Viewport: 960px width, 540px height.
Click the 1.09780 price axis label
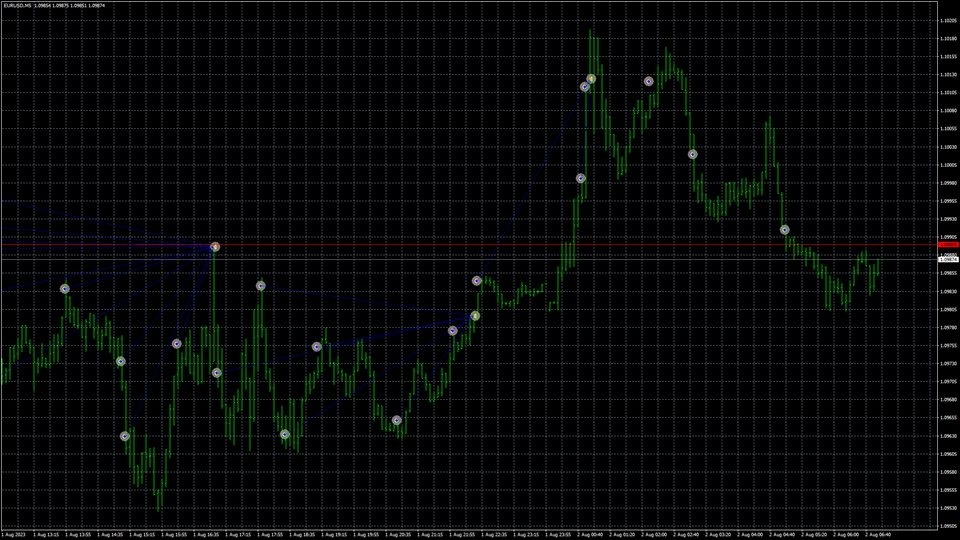[948, 328]
